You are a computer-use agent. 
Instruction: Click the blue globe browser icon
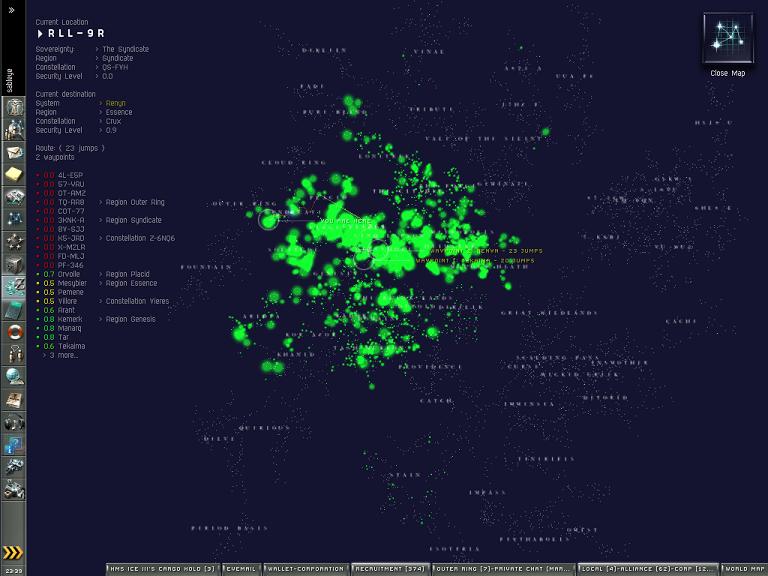[x=14, y=377]
